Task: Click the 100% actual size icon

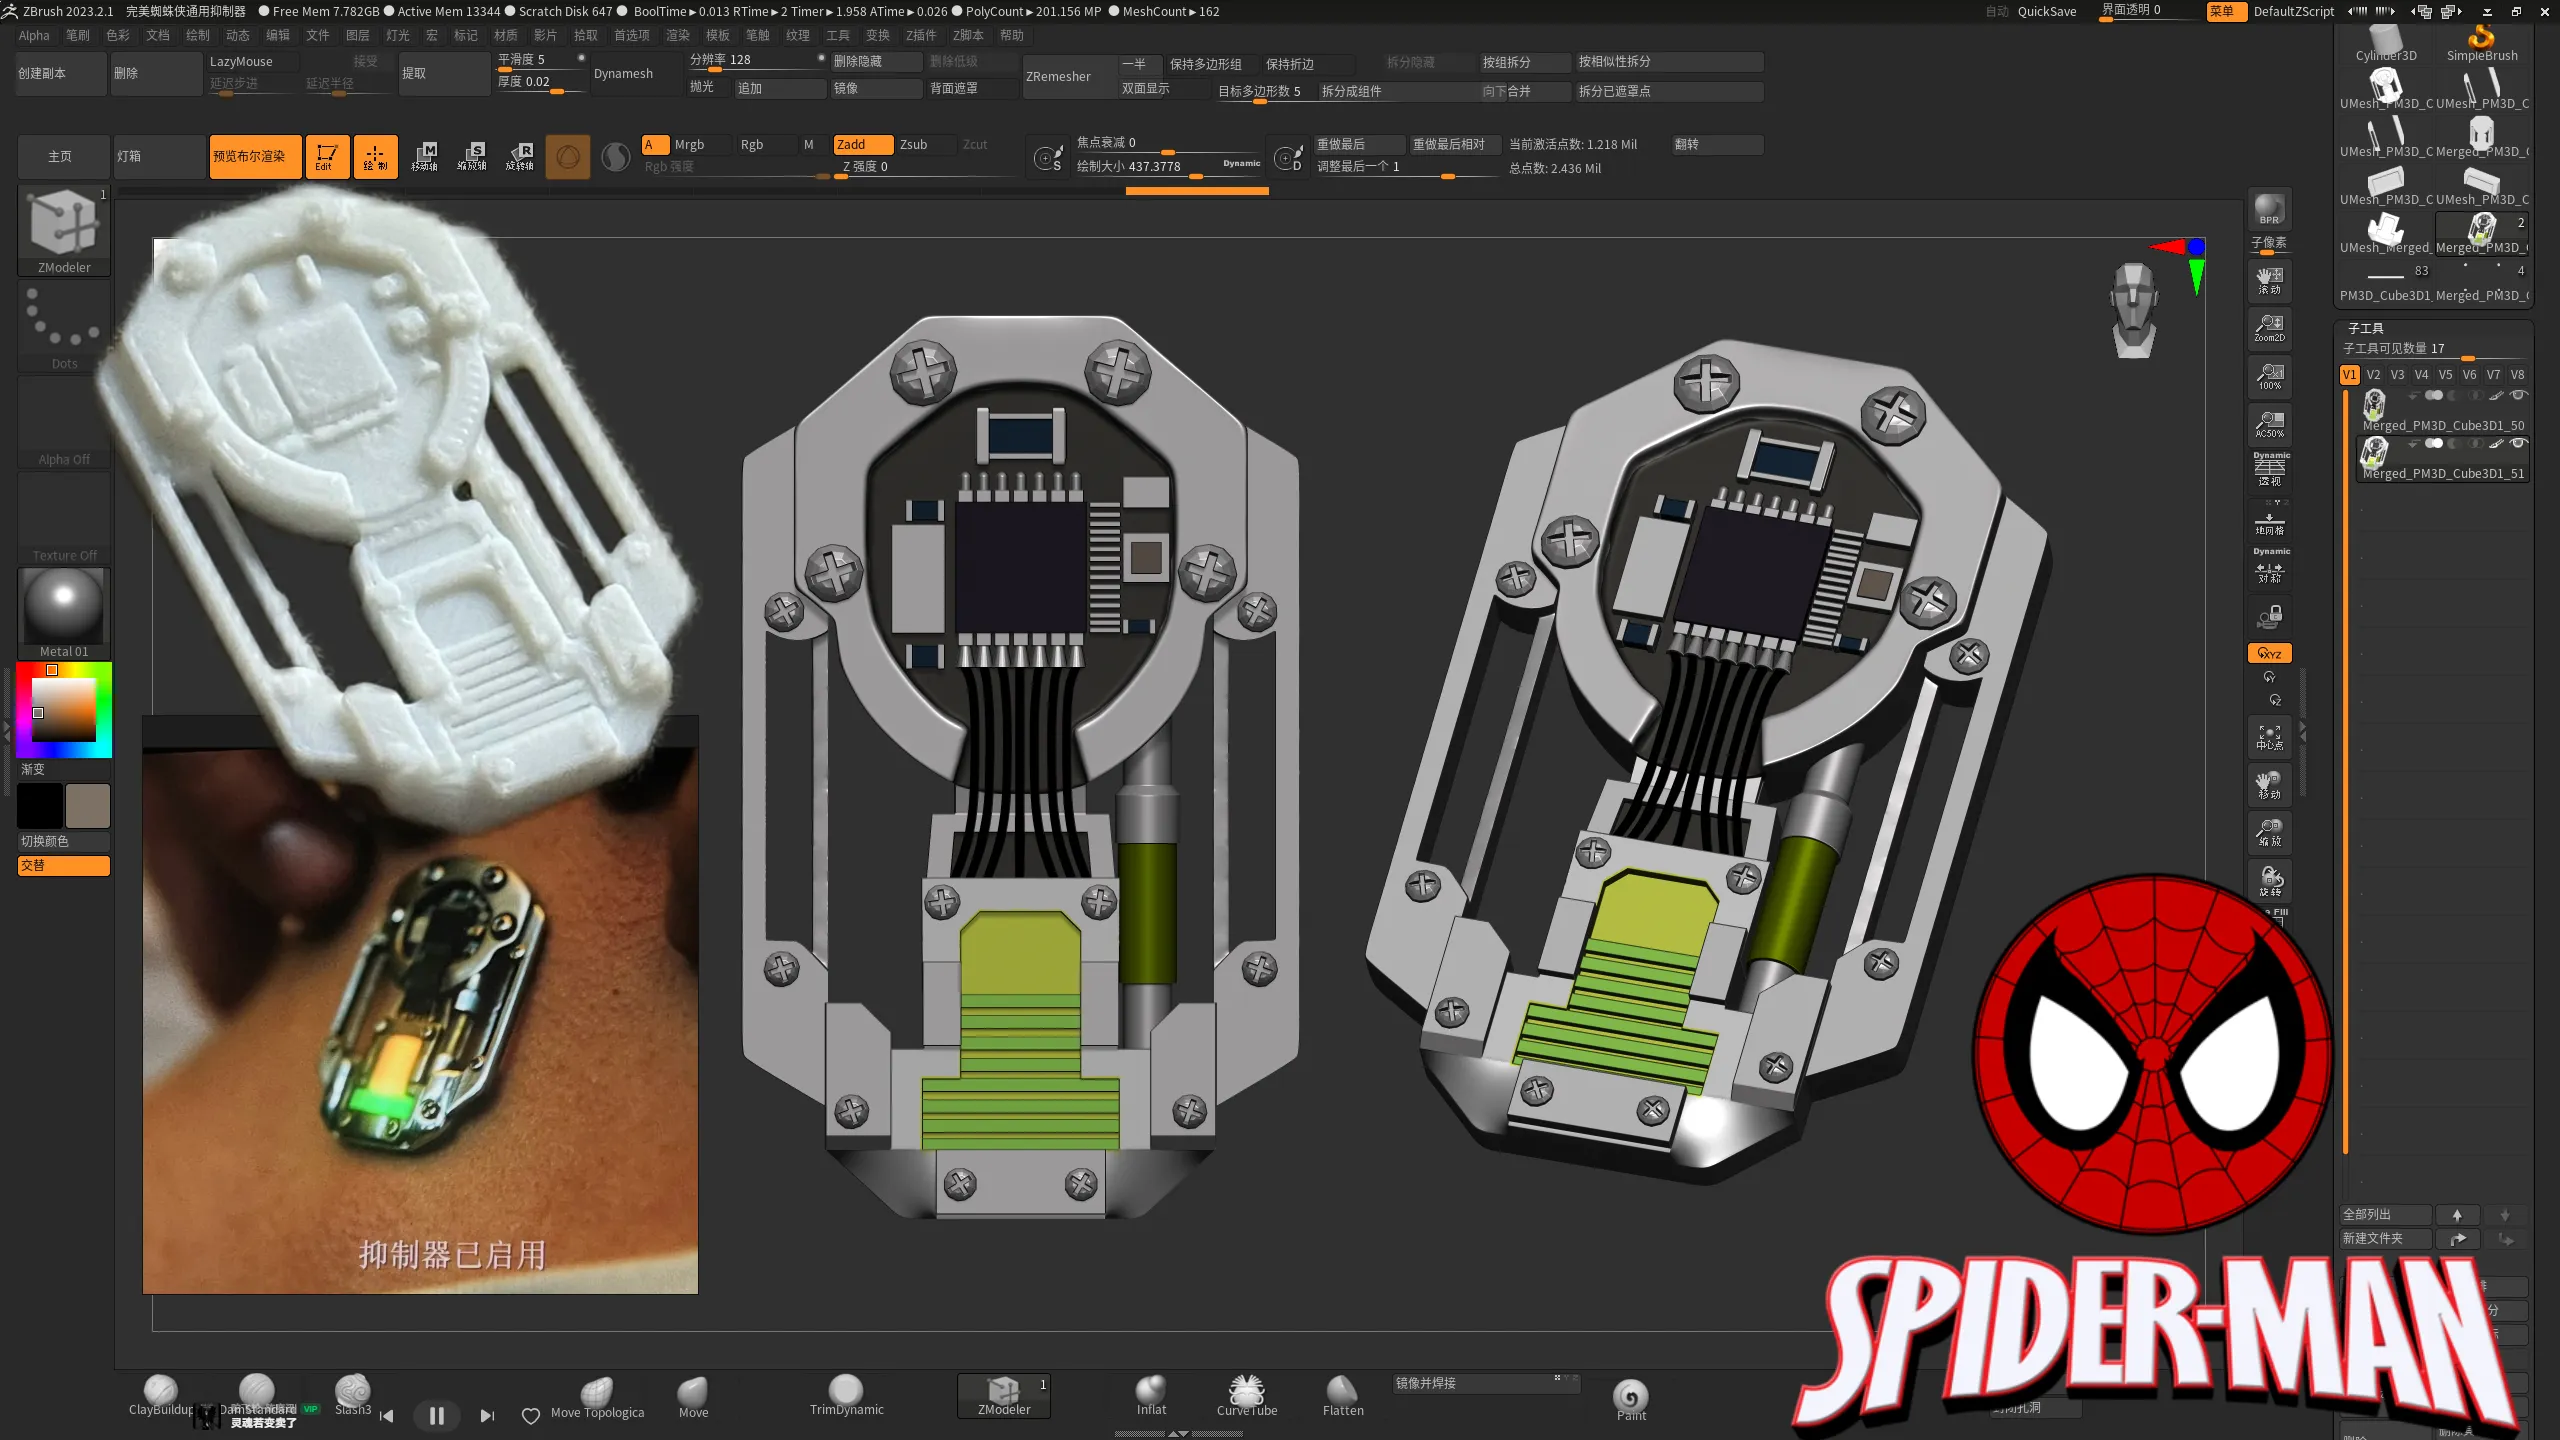Action: coord(2270,377)
